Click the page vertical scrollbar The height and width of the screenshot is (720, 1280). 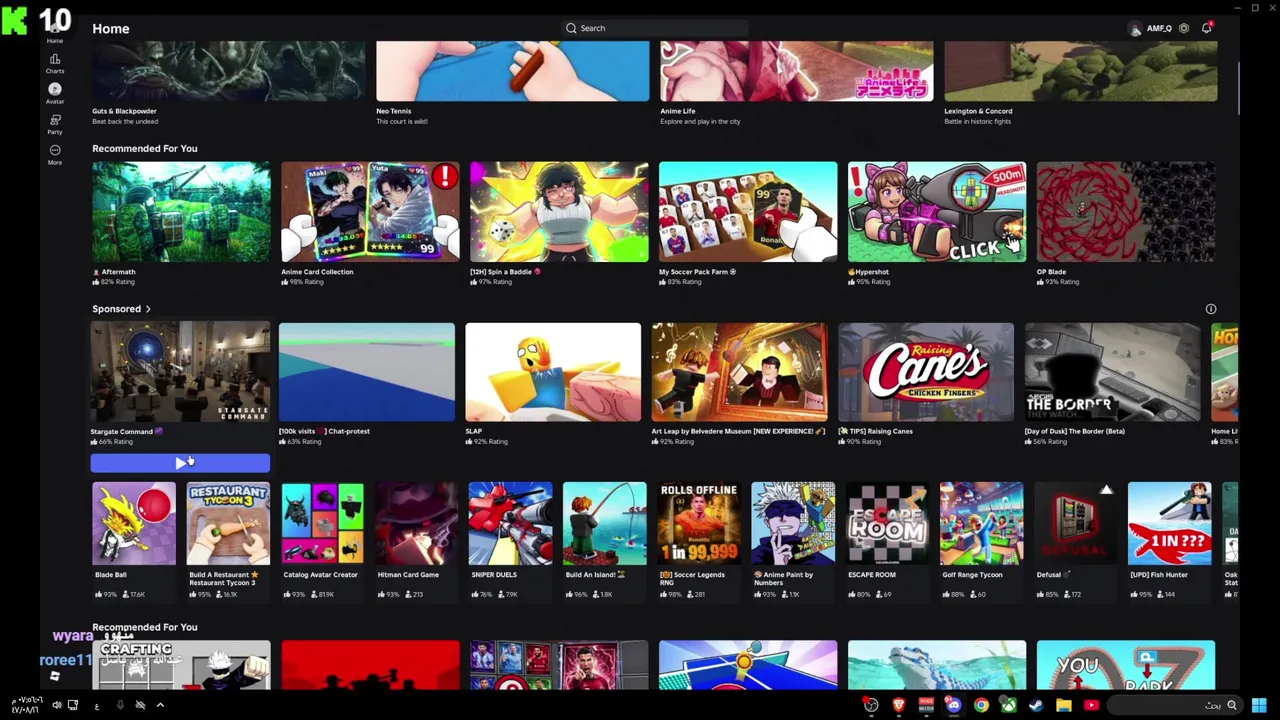1238,90
